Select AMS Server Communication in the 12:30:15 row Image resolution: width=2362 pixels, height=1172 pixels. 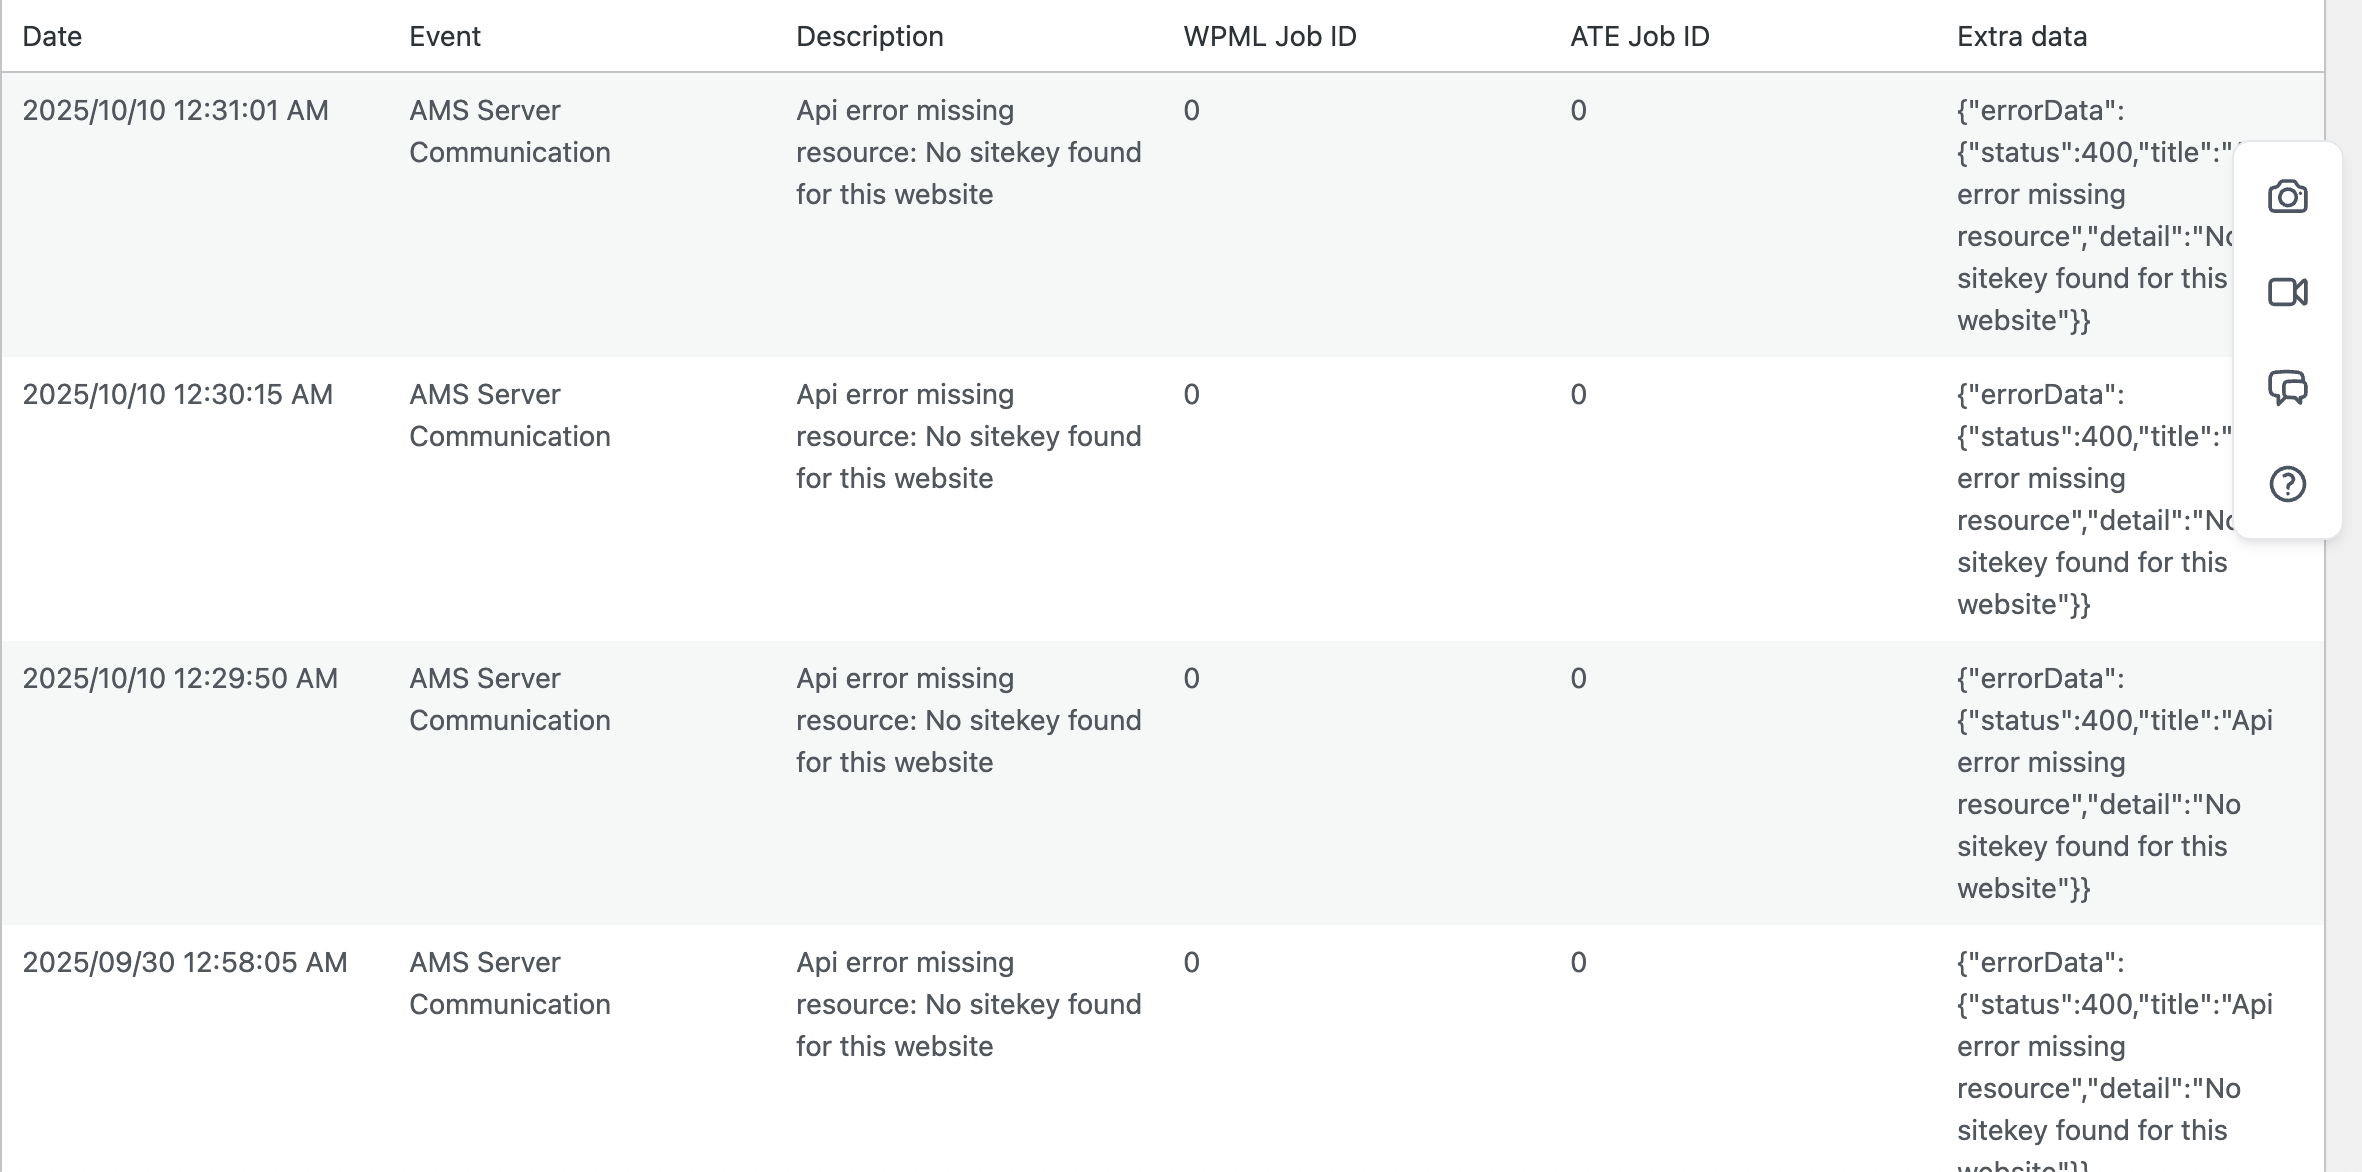click(509, 416)
